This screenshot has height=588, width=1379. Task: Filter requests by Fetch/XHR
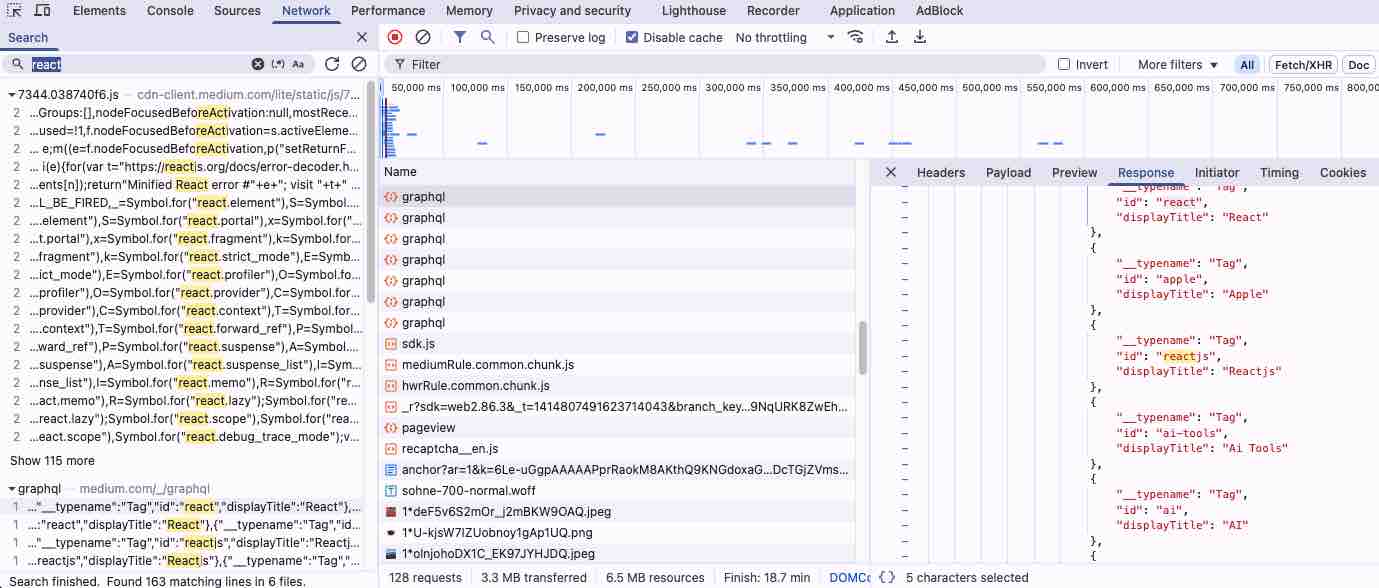(1303, 64)
